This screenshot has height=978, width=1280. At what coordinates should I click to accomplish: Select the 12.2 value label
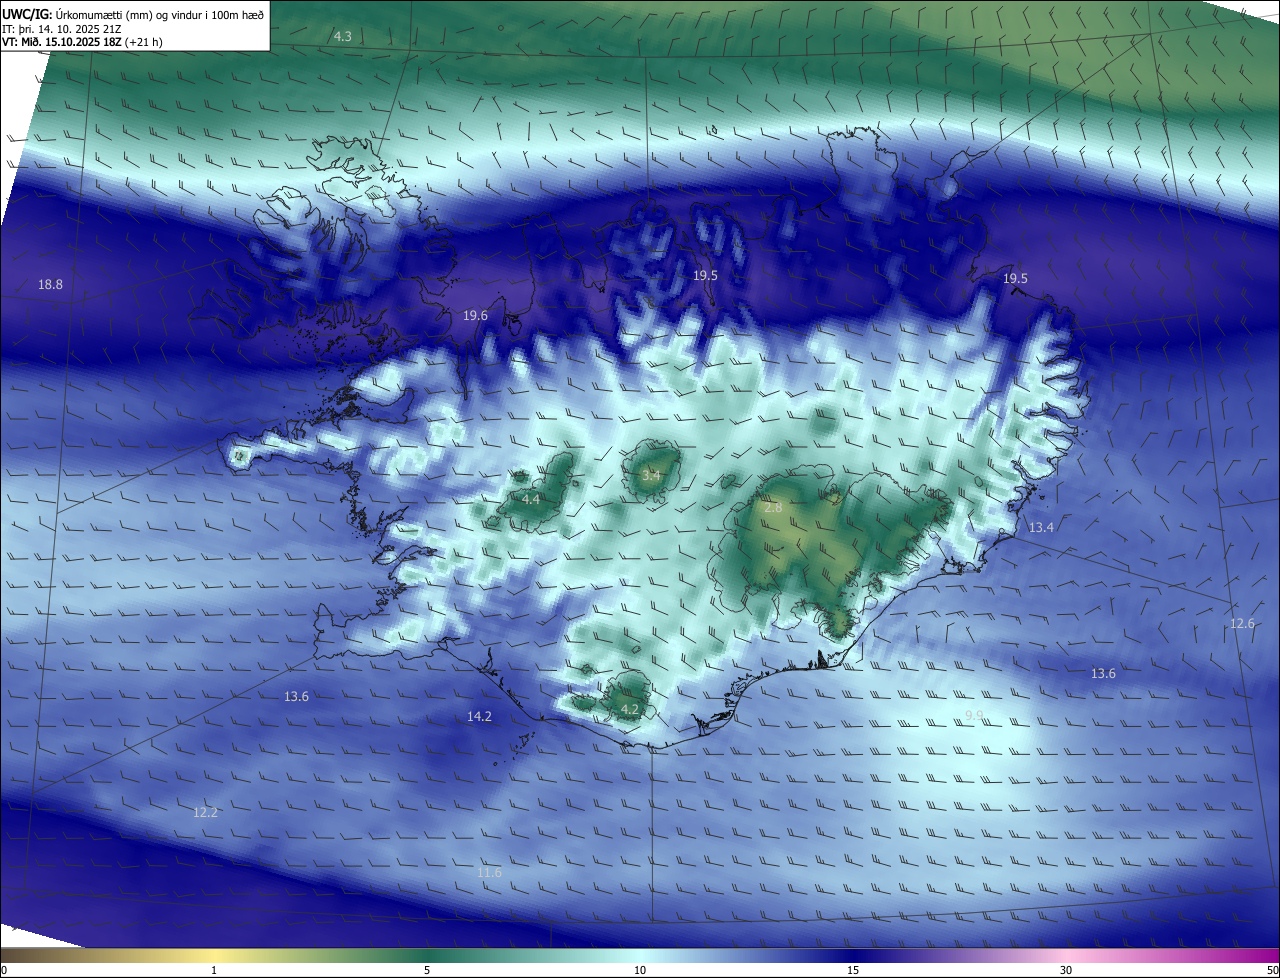[205, 813]
